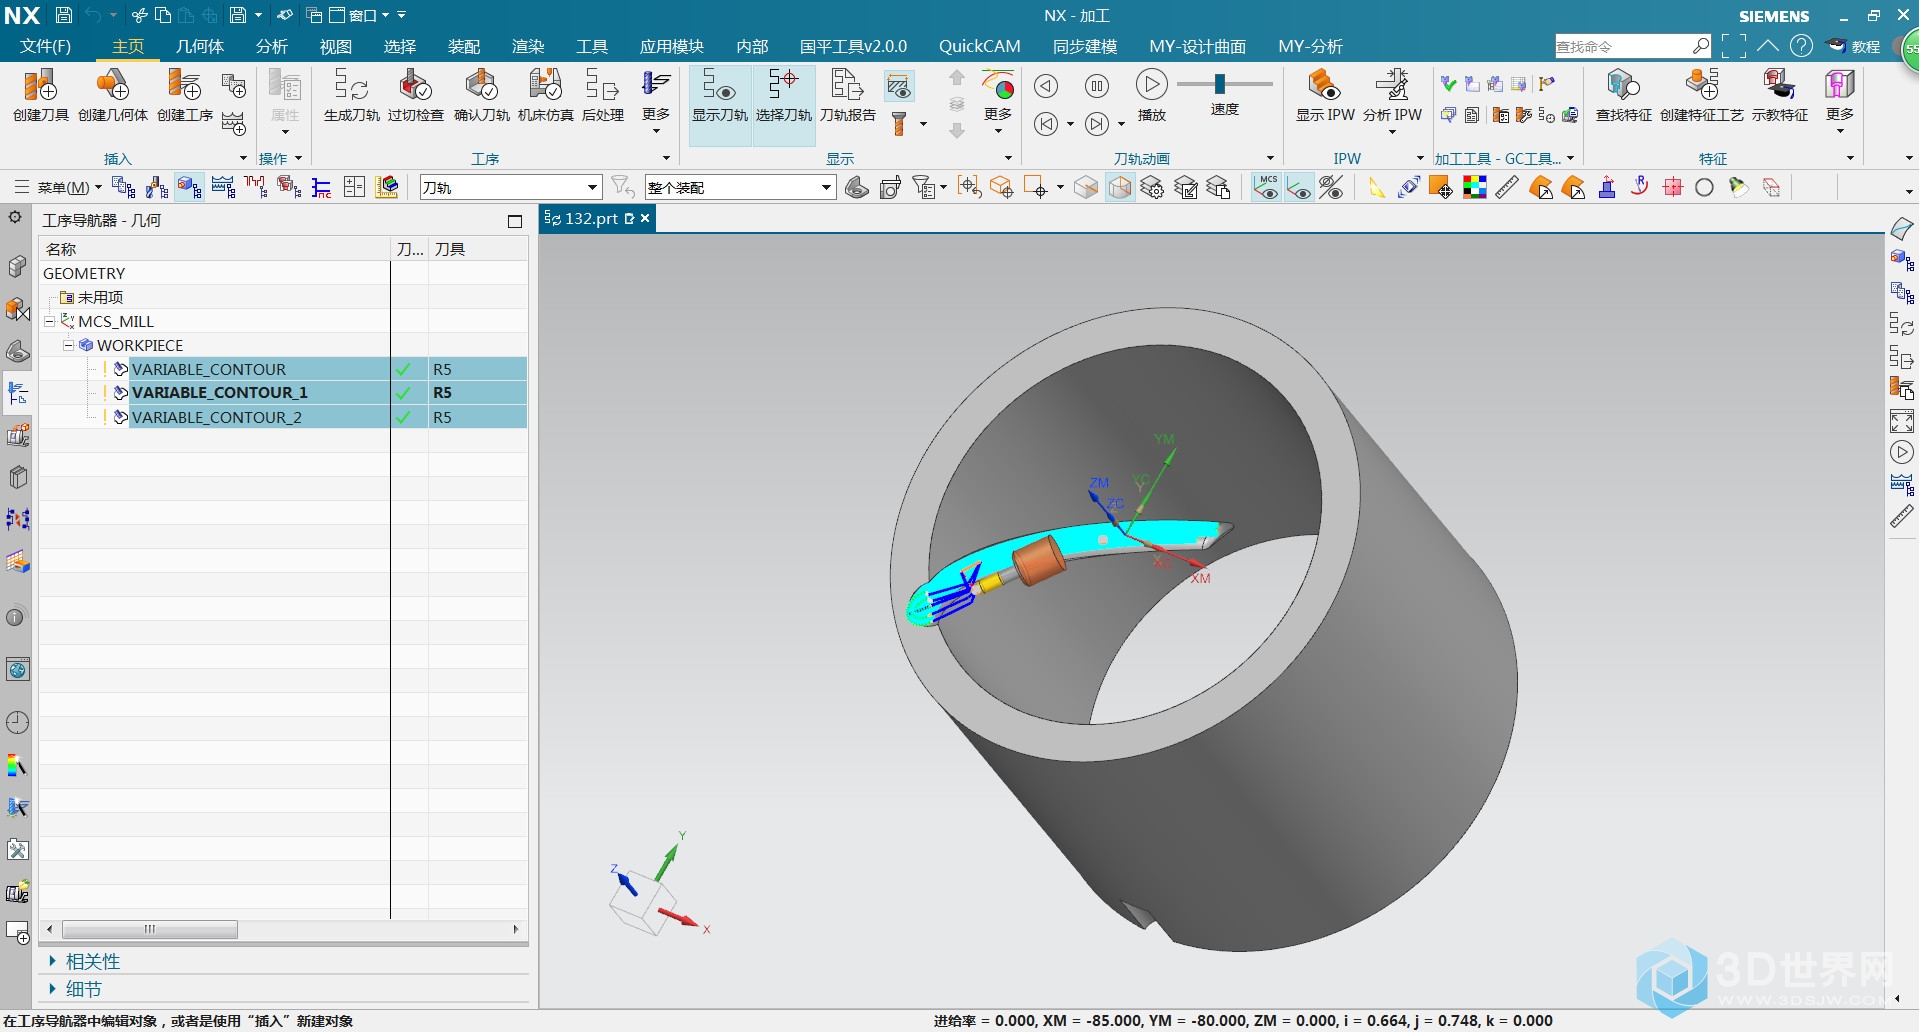Run 过切检查 (Gouge Check)
The image size is (1919, 1032).
coord(416,96)
